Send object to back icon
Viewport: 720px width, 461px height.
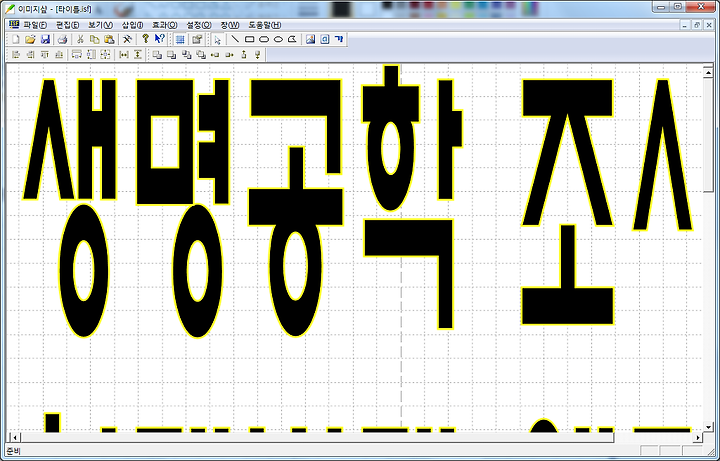(172, 55)
